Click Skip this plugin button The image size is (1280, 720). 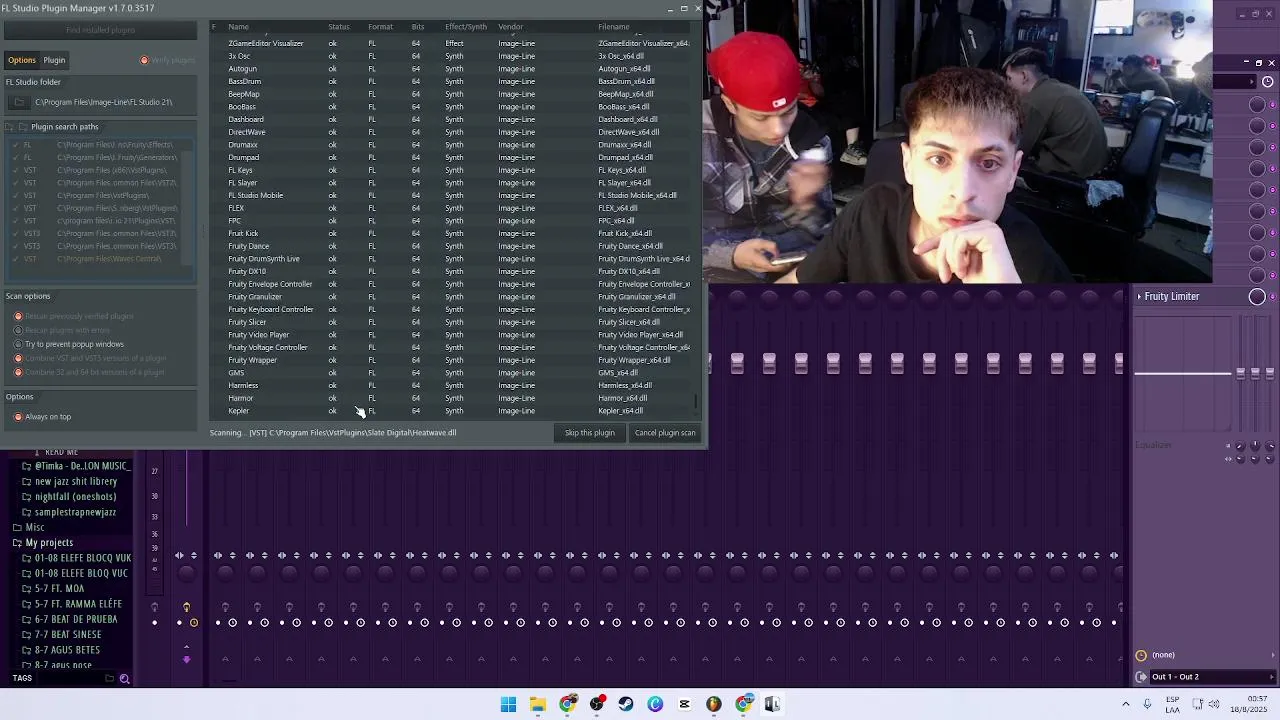[589, 433]
